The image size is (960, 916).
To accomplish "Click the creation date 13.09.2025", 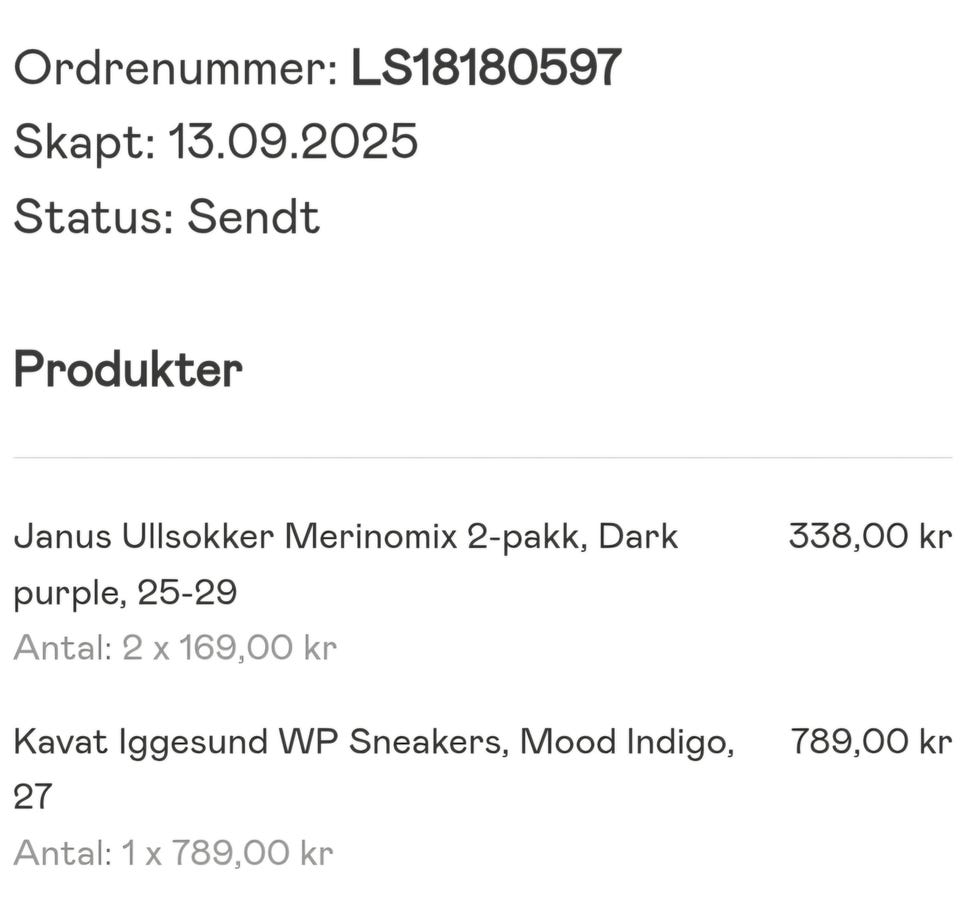I will pyautogui.click(x=292, y=142).
